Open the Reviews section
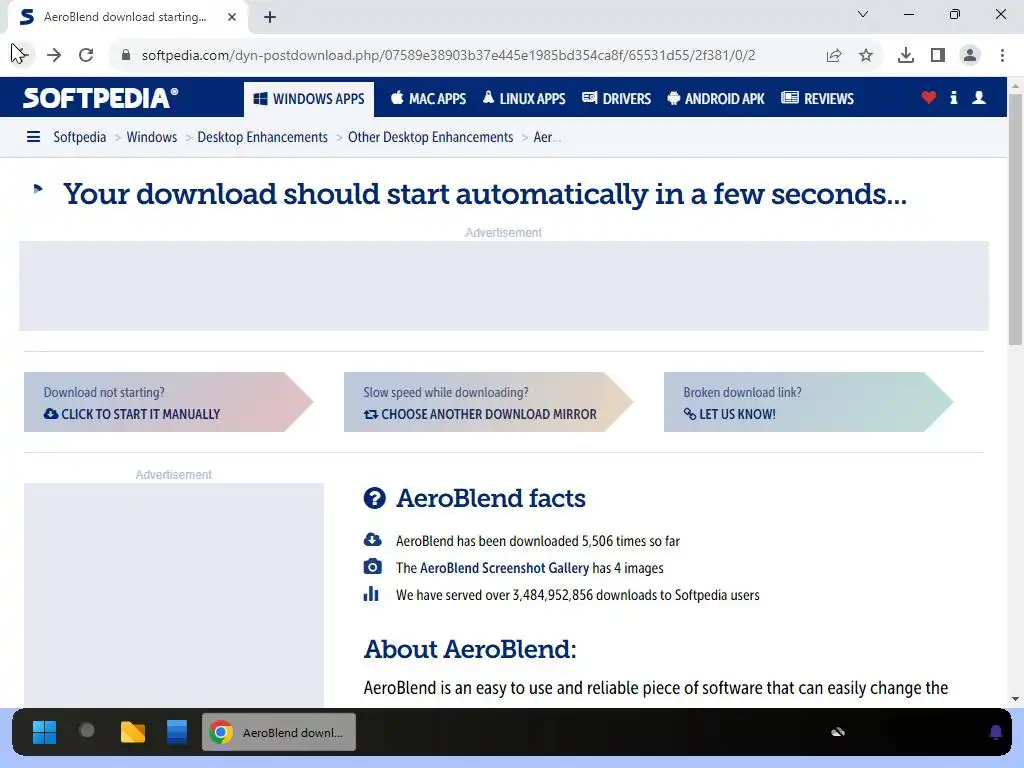 click(x=818, y=99)
